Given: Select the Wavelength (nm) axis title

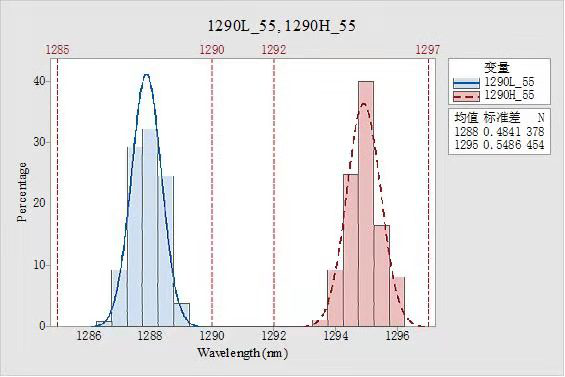Looking at the screenshot, I should click(x=243, y=353).
